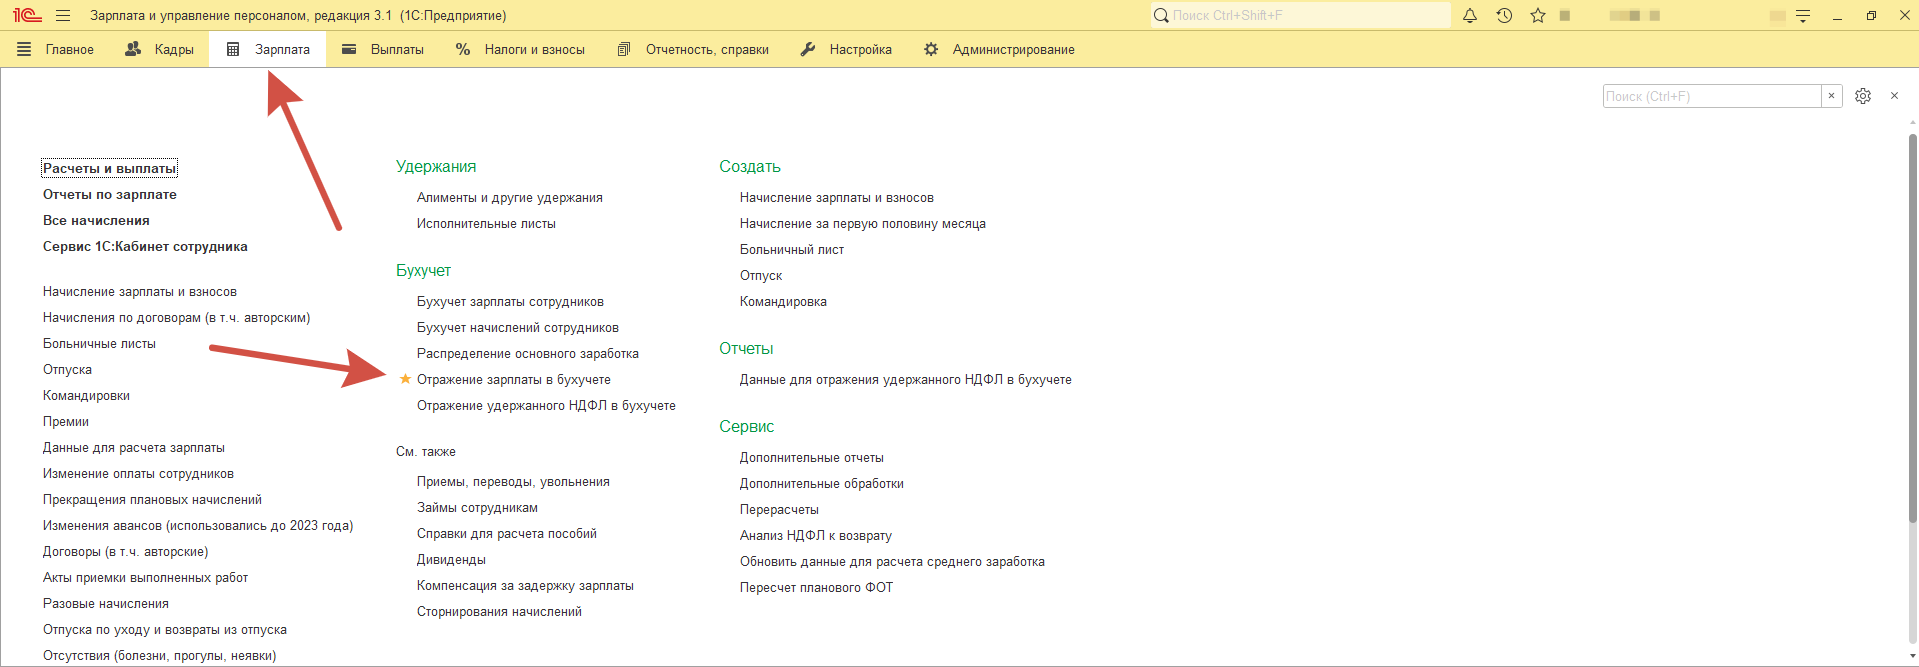This screenshot has width=1919, height=667.
Task: Click scrollbar down arrow
Action: click(1912, 656)
